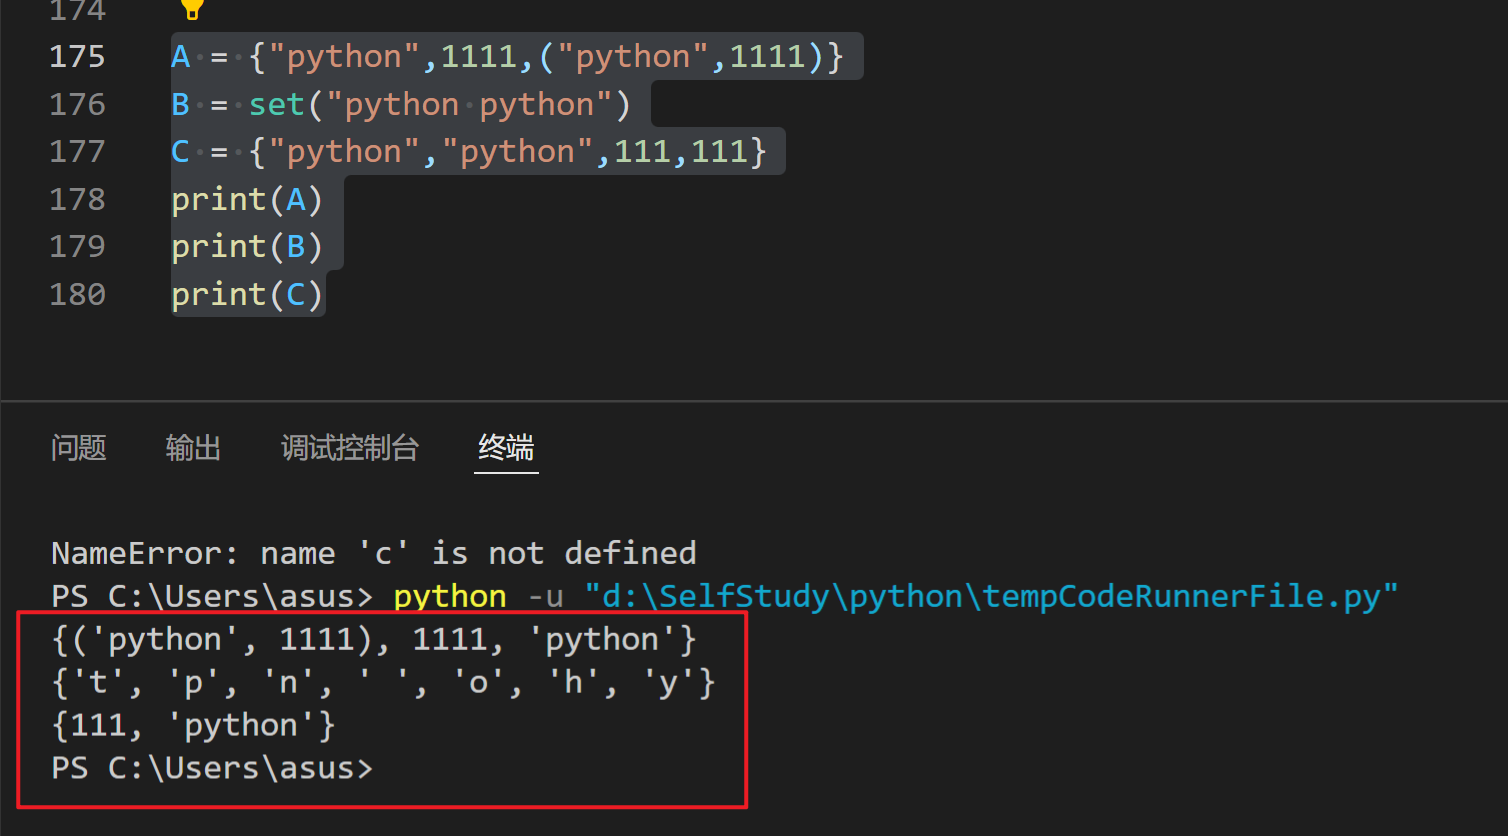Click the terminal prompt PS C:\Users\asus>
The image size is (1508, 836).
point(211,767)
